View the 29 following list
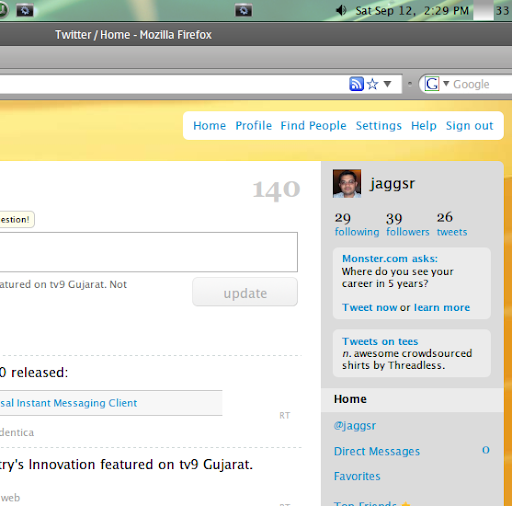 pos(357,225)
